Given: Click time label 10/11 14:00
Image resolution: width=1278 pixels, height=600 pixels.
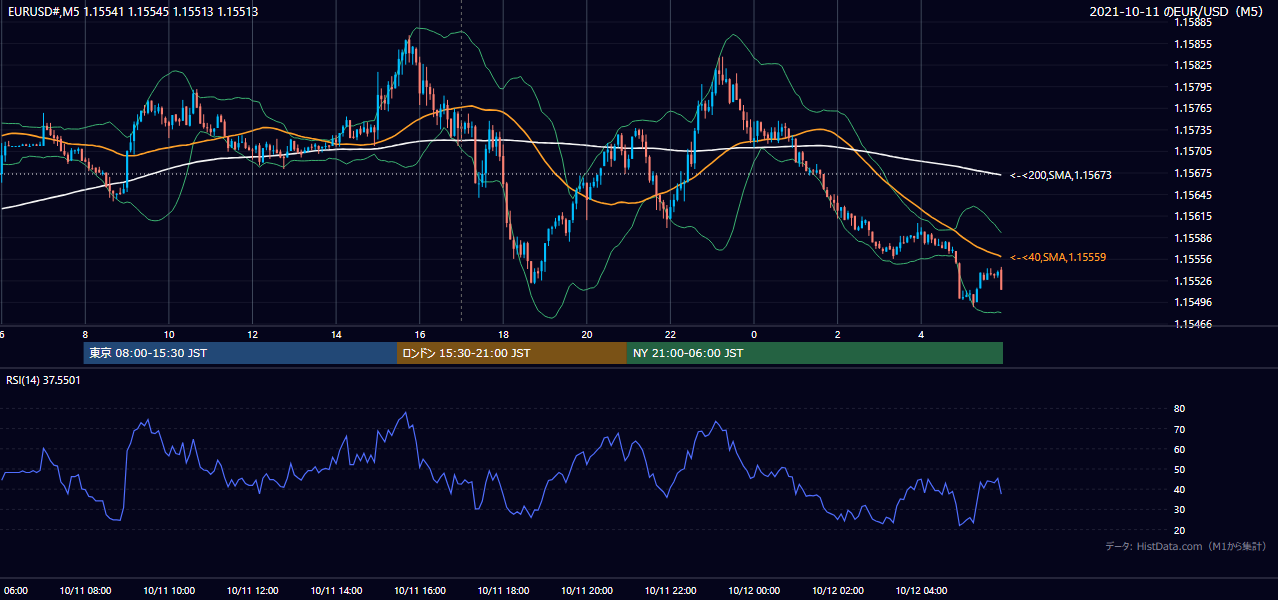Looking at the screenshot, I should coord(336,590).
